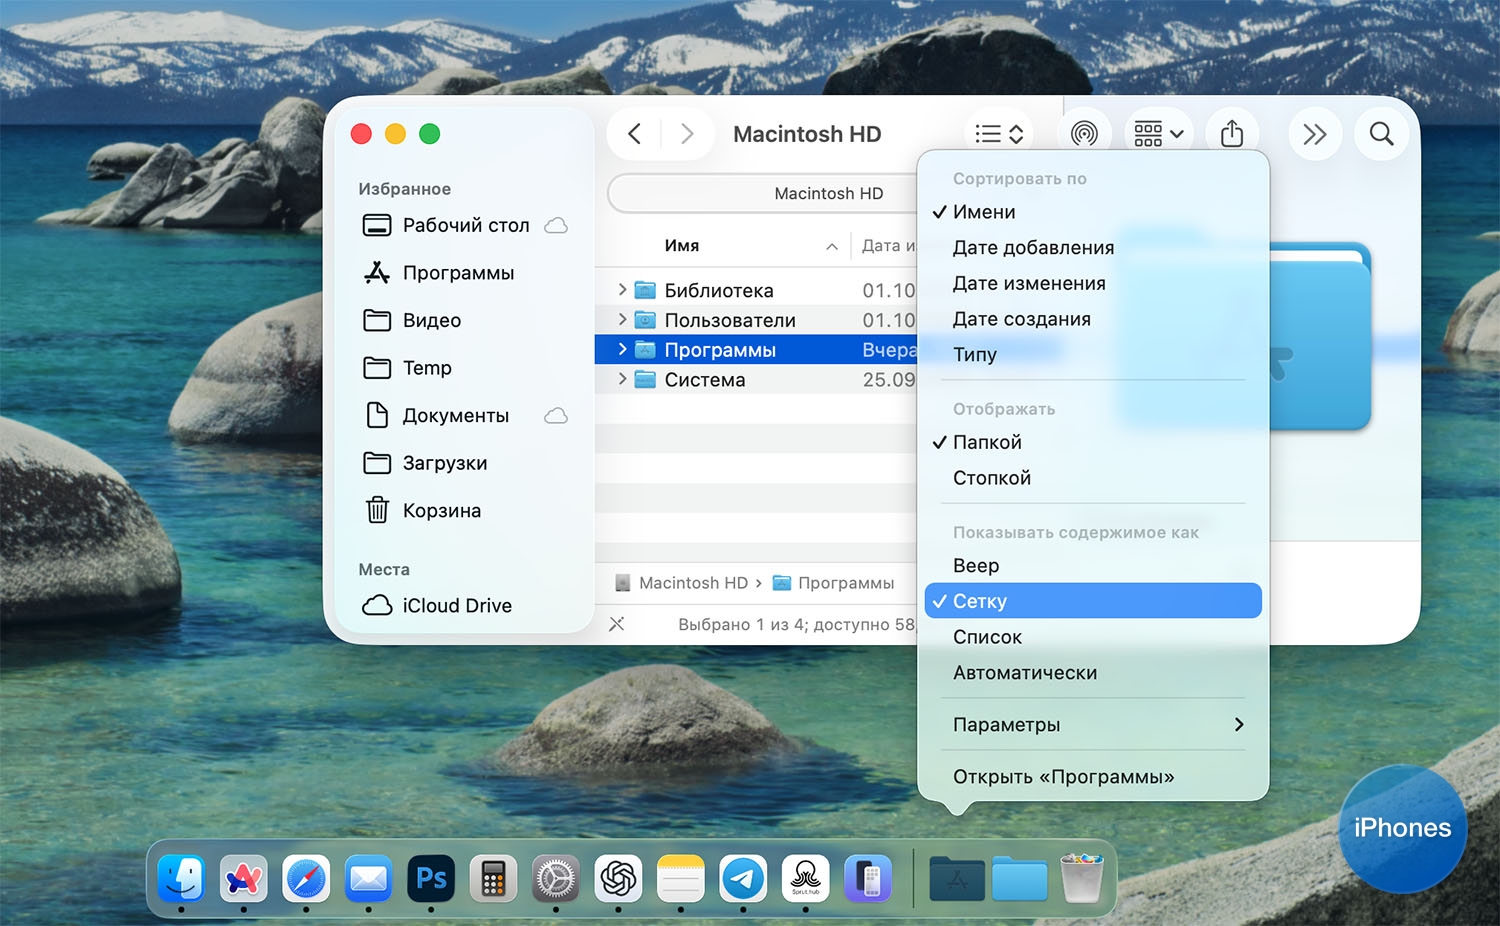
Task: Click the Share icon in toolbar
Action: tap(1232, 133)
